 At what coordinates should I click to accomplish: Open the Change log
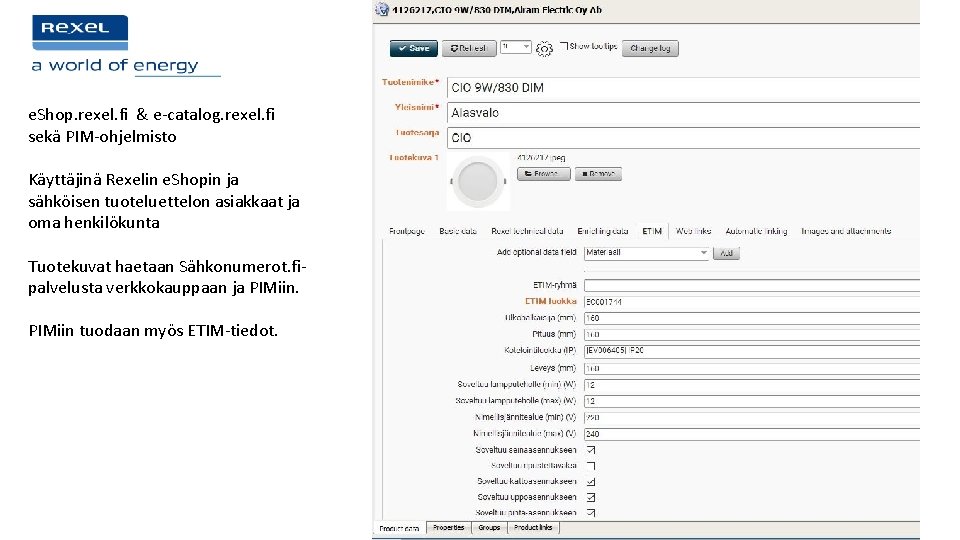650,48
